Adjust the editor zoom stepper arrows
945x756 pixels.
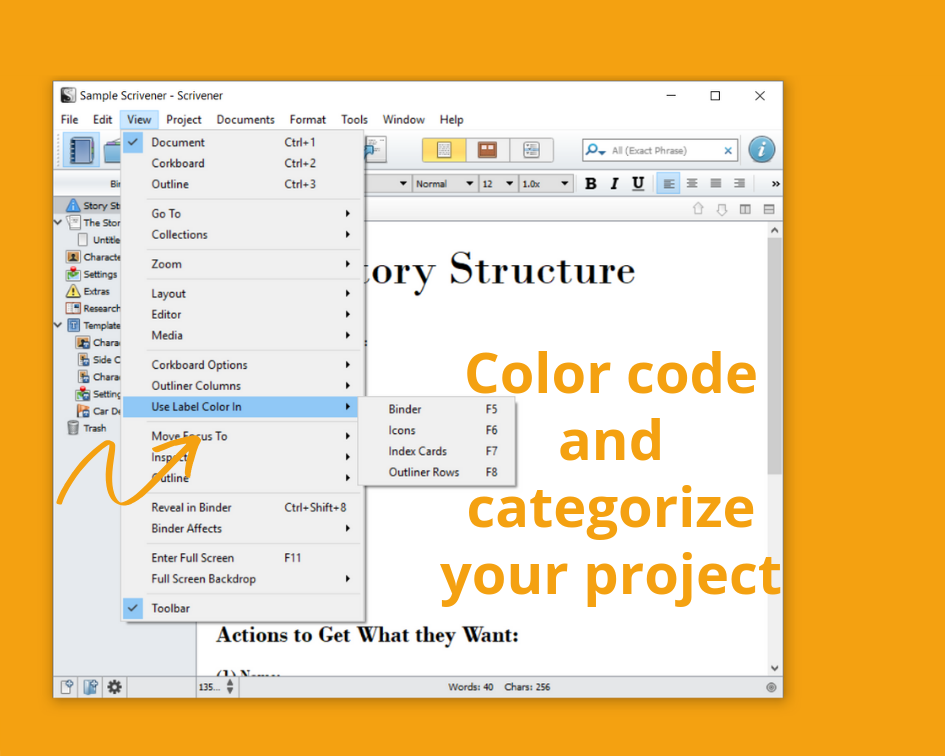(x=230, y=687)
